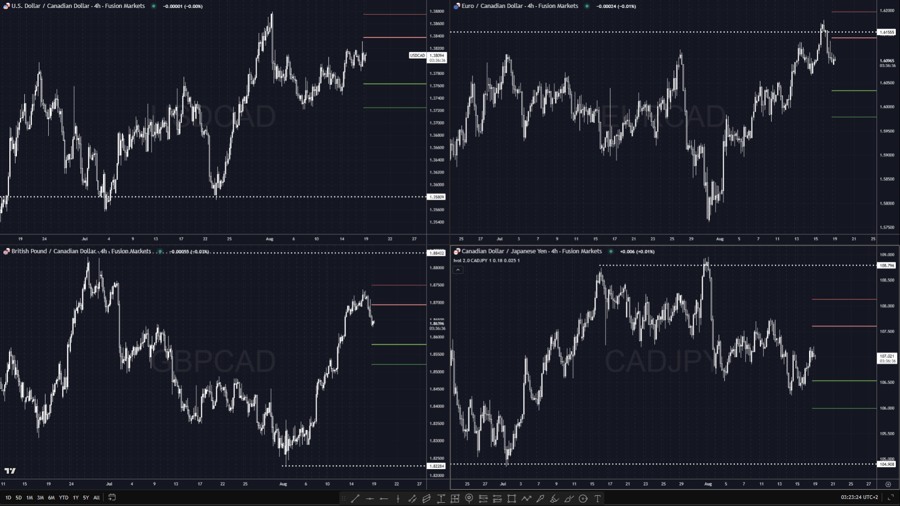This screenshot has height=506, width=900.
Task: Select the trend line drawing tool
Action: coord(355,498)
